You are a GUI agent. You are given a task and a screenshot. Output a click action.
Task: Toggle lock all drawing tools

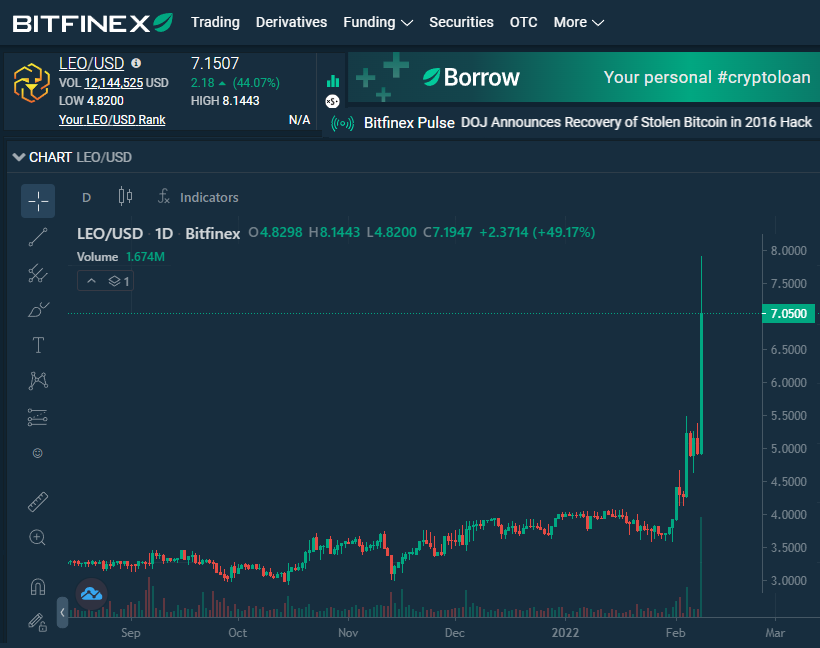(38, 622)
